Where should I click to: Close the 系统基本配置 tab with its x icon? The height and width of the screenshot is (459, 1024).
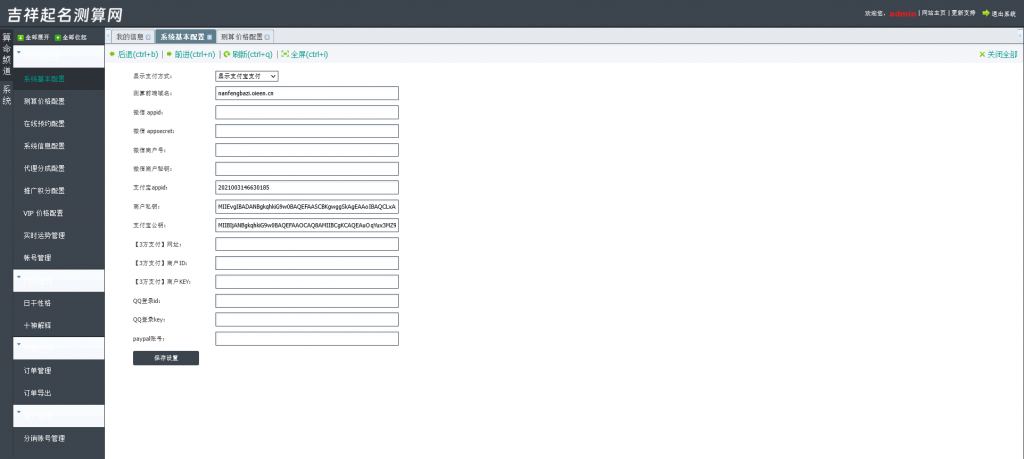[x=210, y=37]
